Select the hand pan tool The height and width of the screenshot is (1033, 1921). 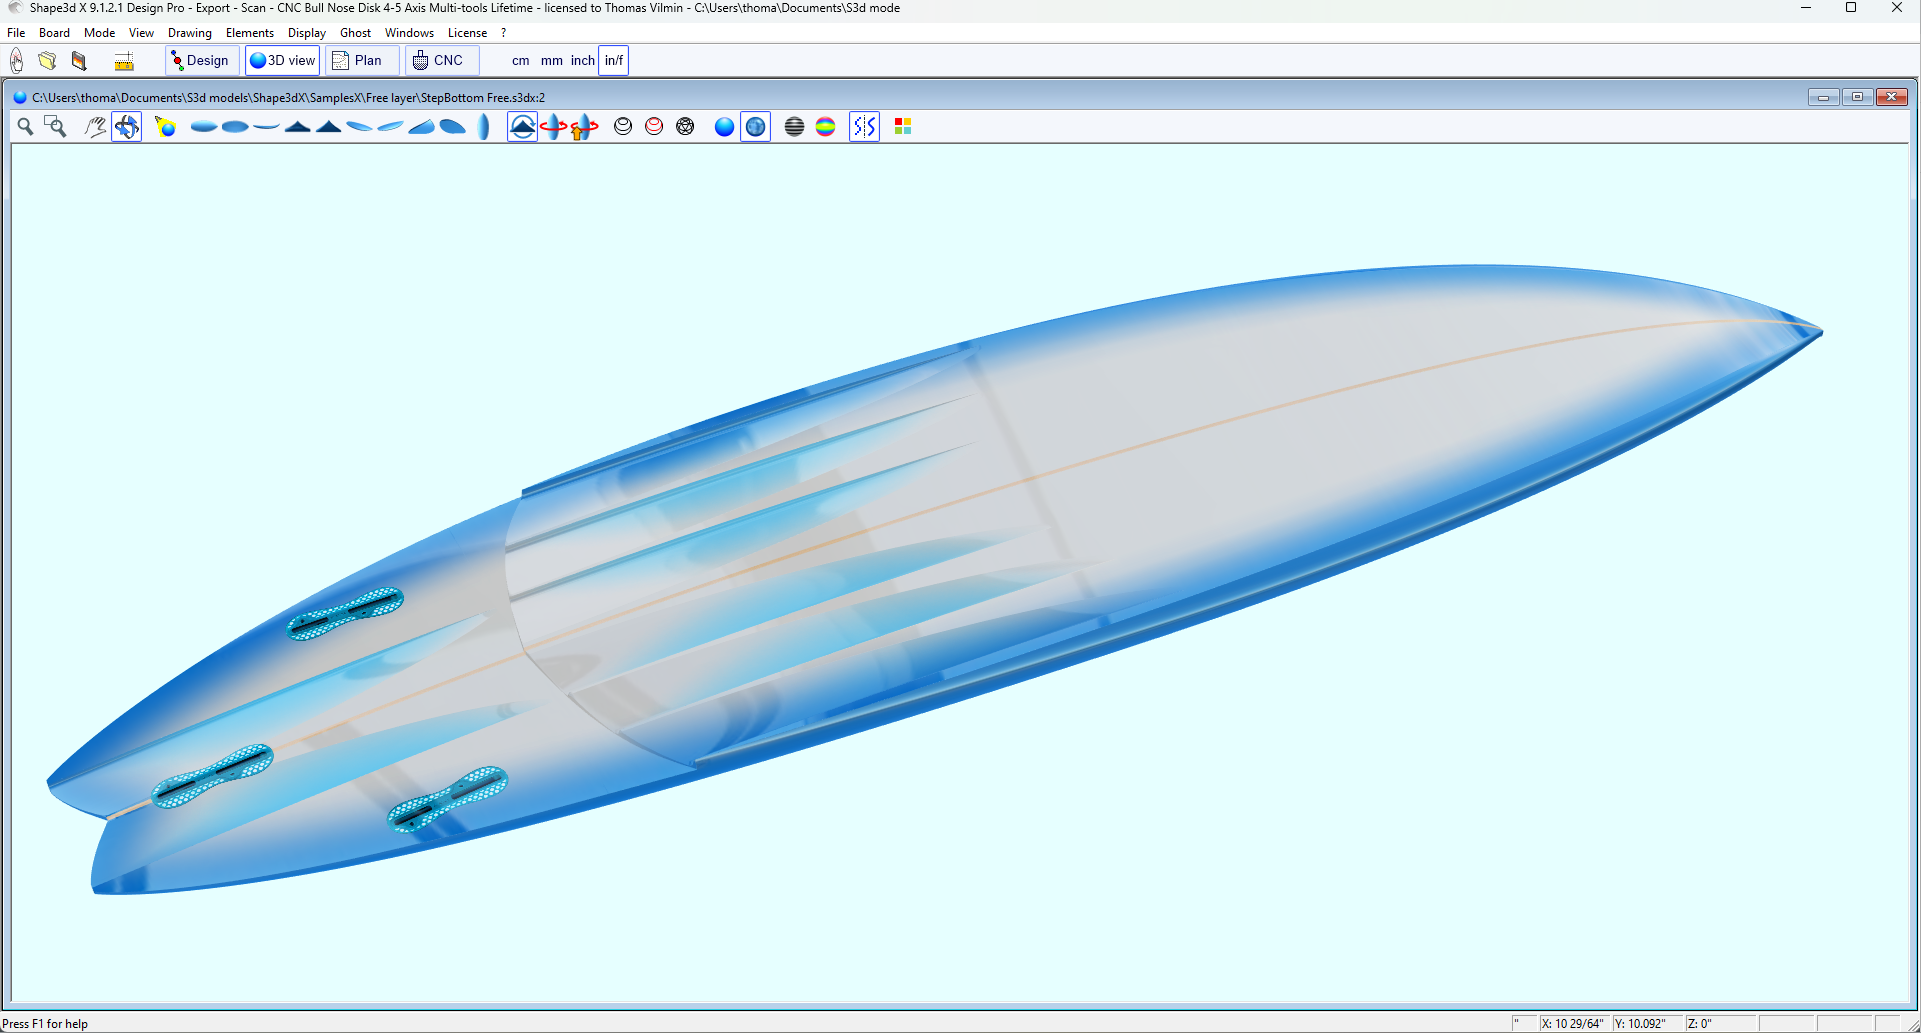(x=95, y=127)
